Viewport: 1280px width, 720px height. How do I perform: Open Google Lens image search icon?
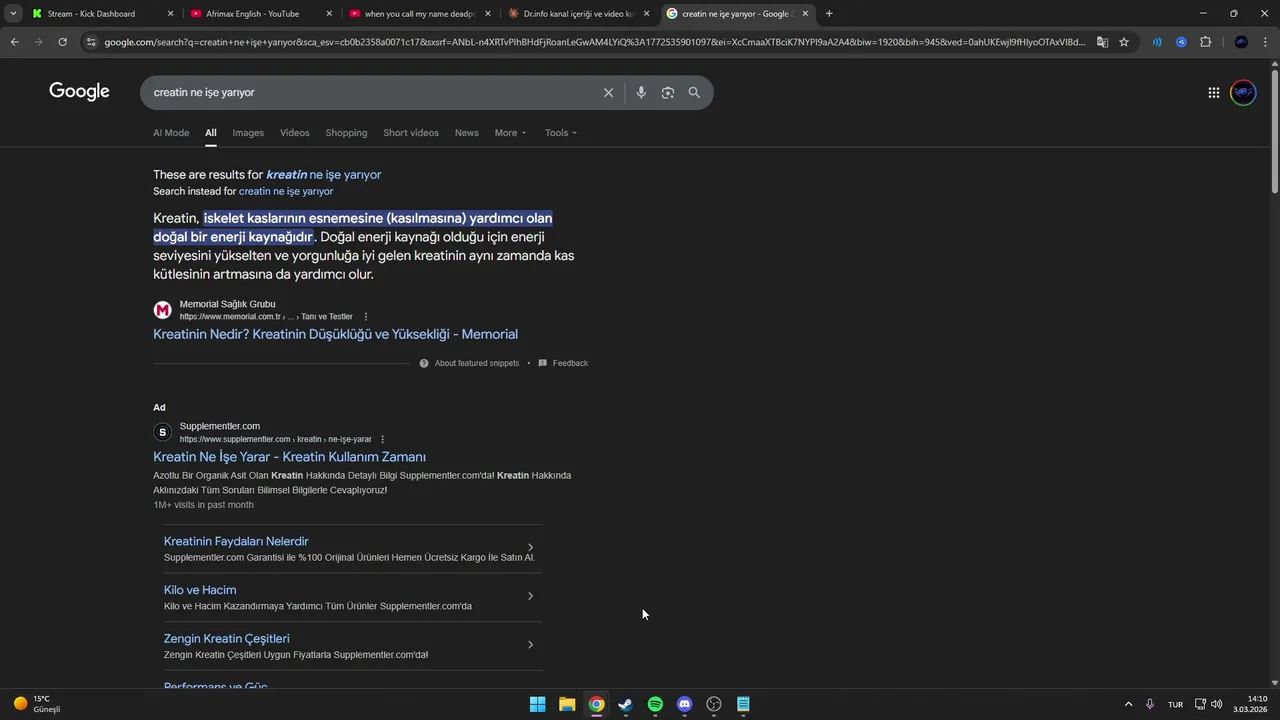pos(668,92)
